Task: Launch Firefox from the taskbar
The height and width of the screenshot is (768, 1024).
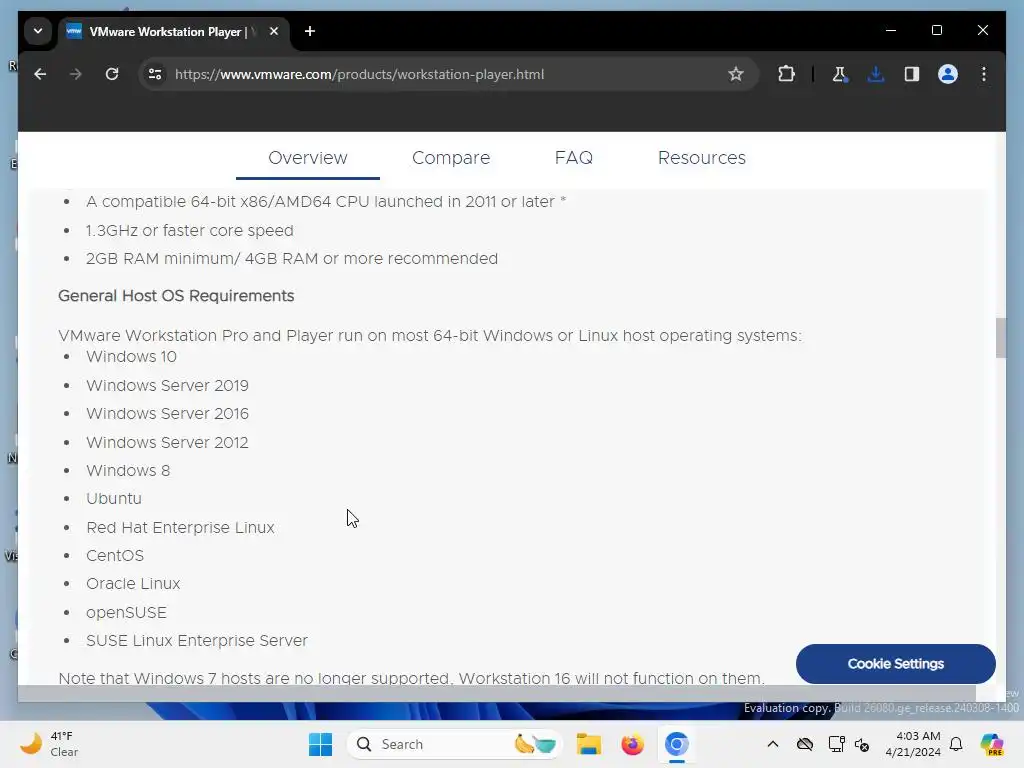Action: pos(632,744)
